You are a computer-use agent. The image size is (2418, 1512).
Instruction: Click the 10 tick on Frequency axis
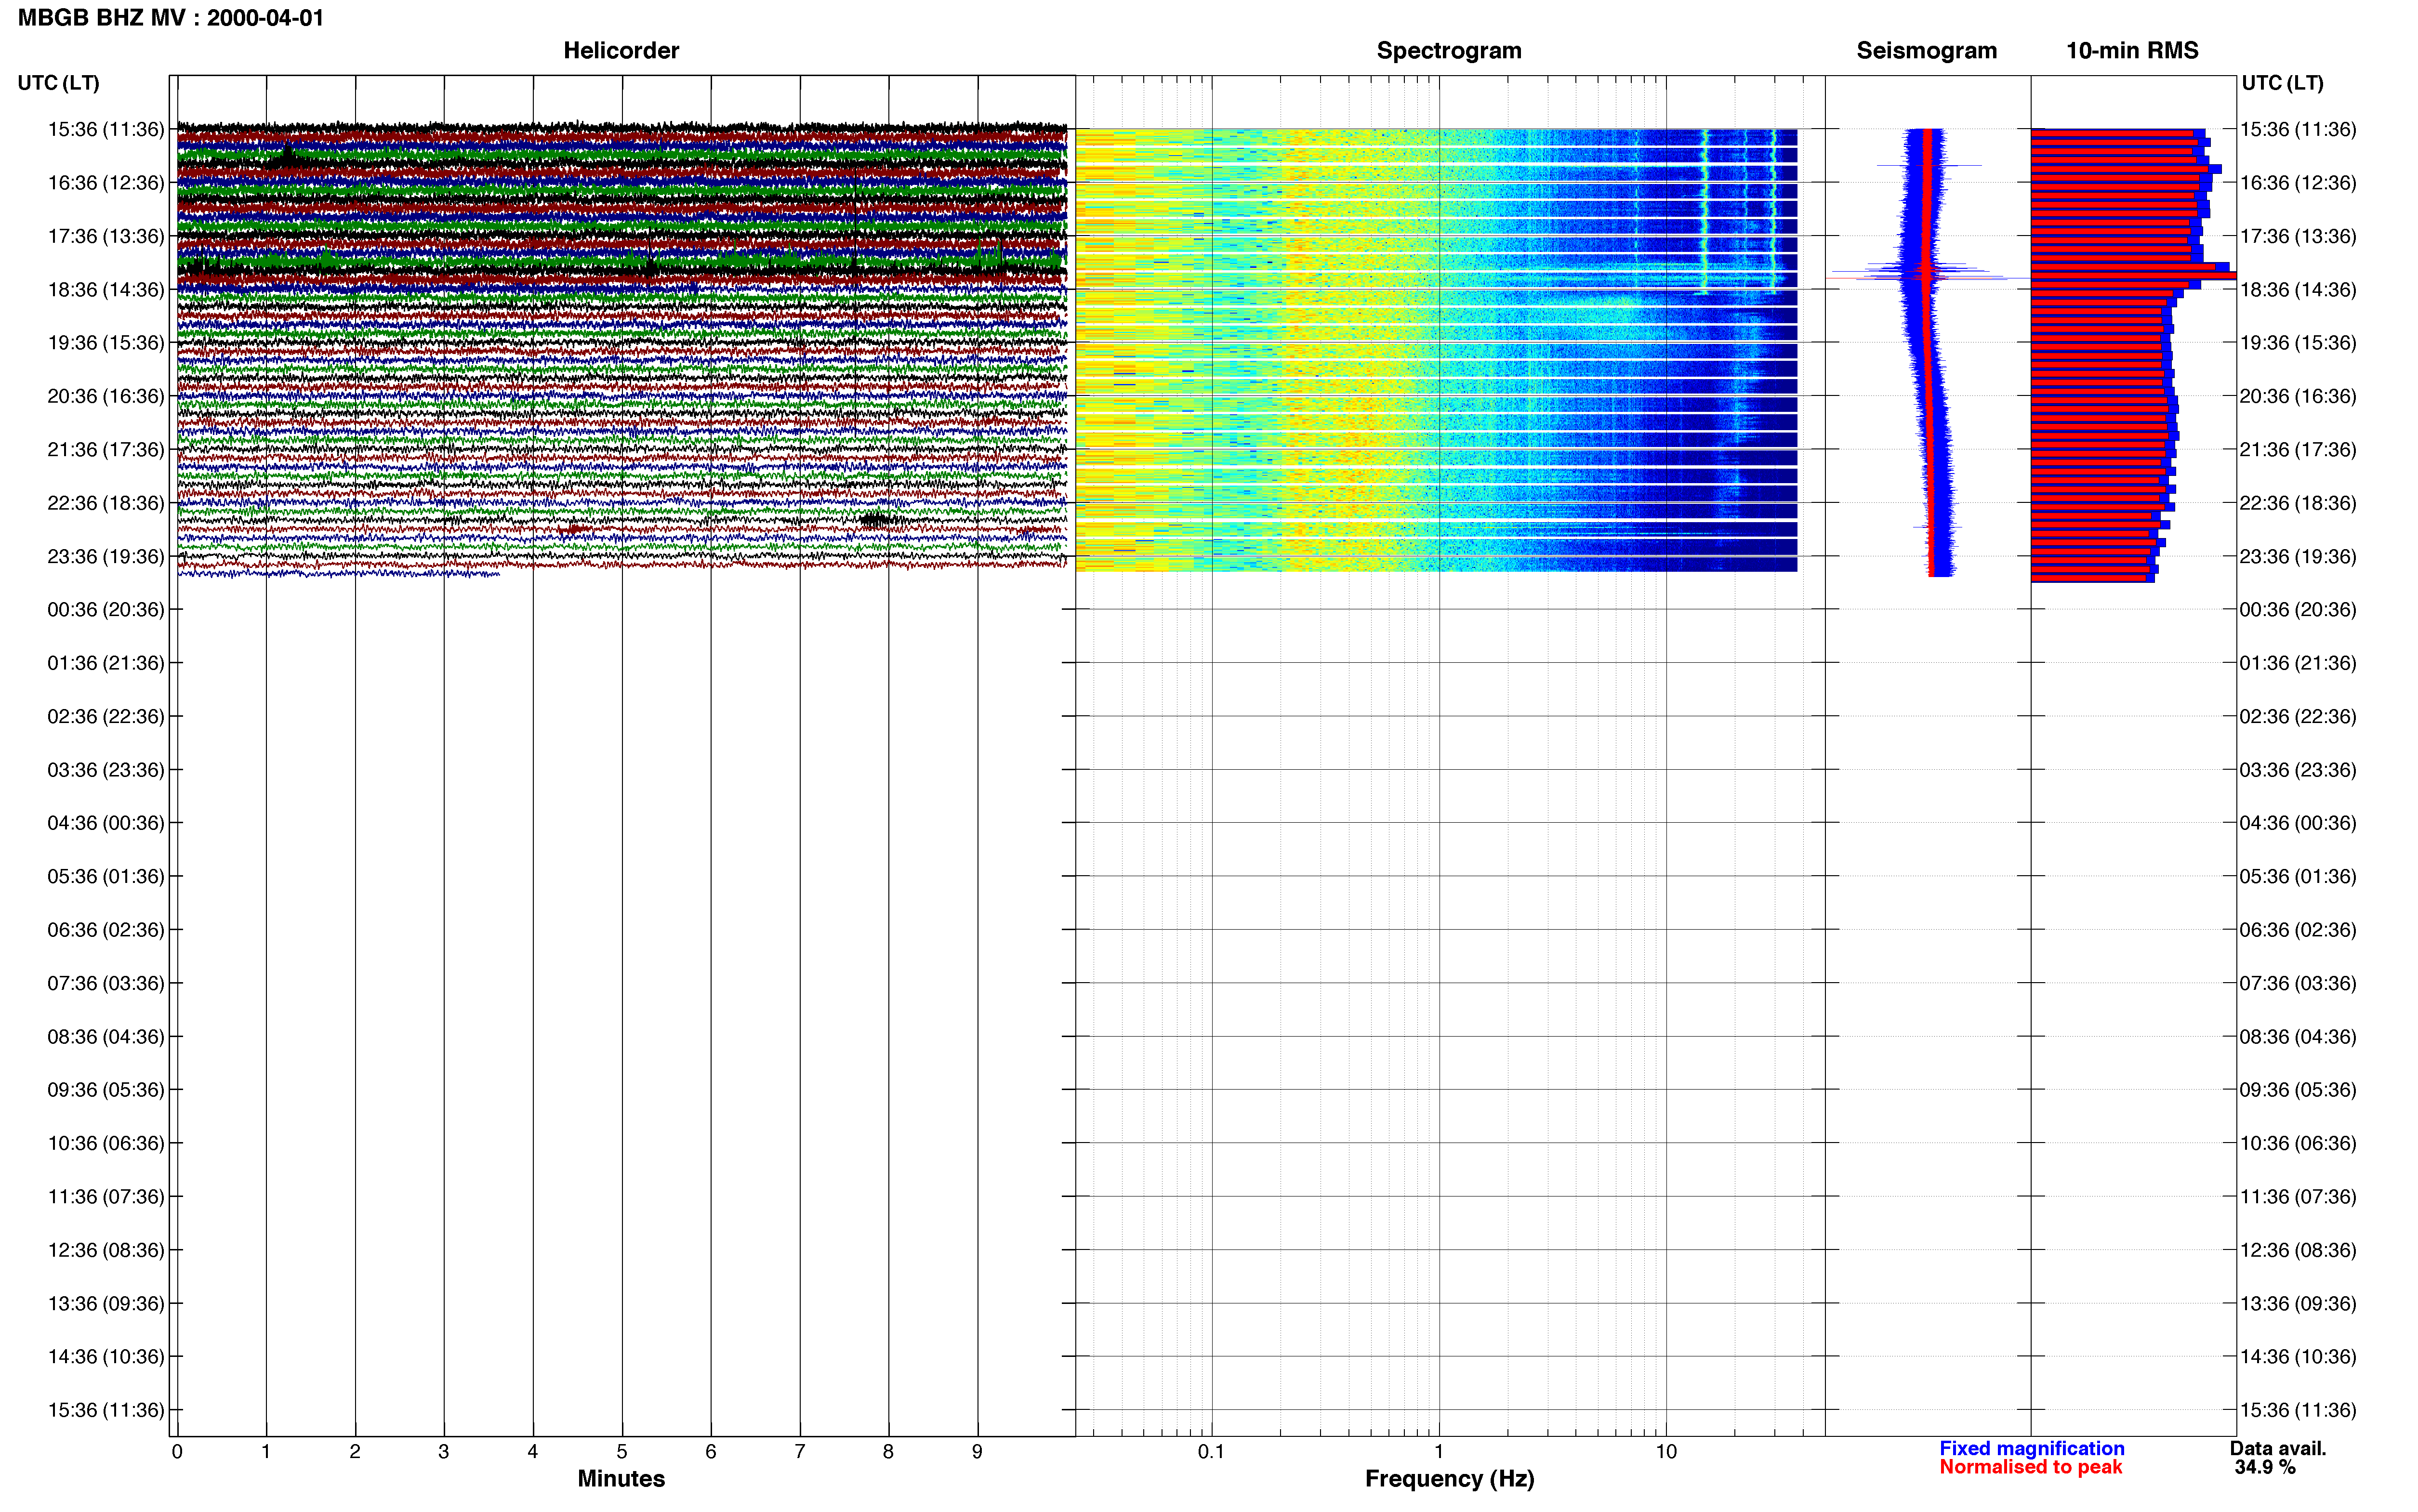tap(1666, 1451)
